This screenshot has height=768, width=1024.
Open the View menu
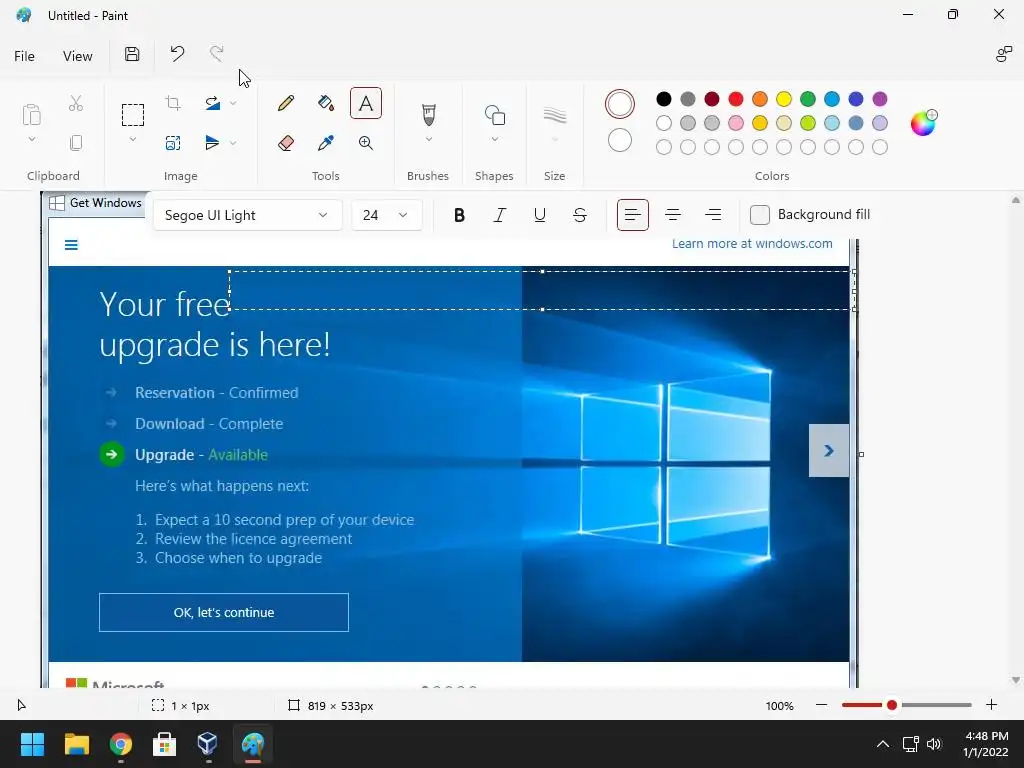pos(78,56)
